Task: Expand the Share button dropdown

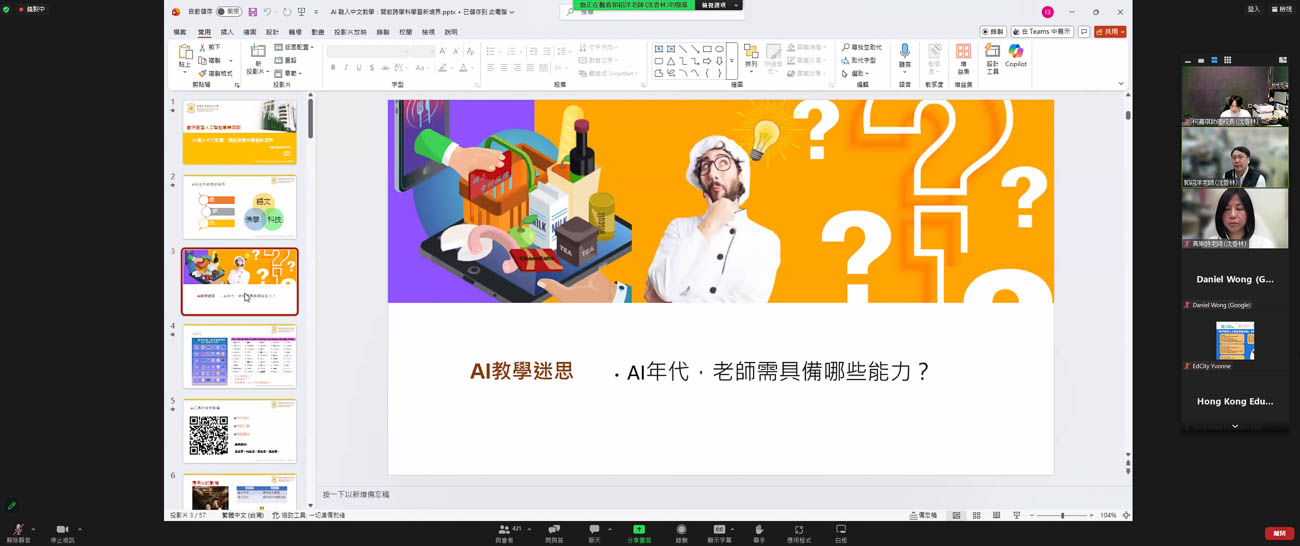Action: (x=1123, y=32)
